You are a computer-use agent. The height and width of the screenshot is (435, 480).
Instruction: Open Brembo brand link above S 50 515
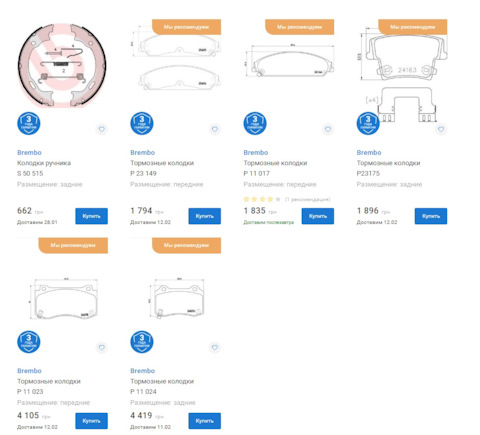(29, 152)
